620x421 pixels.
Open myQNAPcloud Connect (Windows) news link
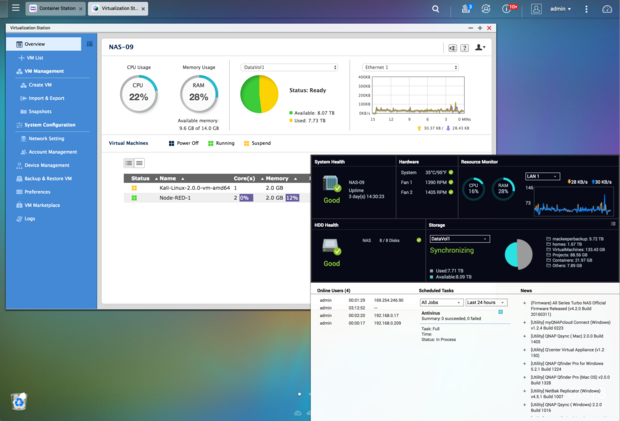point(571,325)
